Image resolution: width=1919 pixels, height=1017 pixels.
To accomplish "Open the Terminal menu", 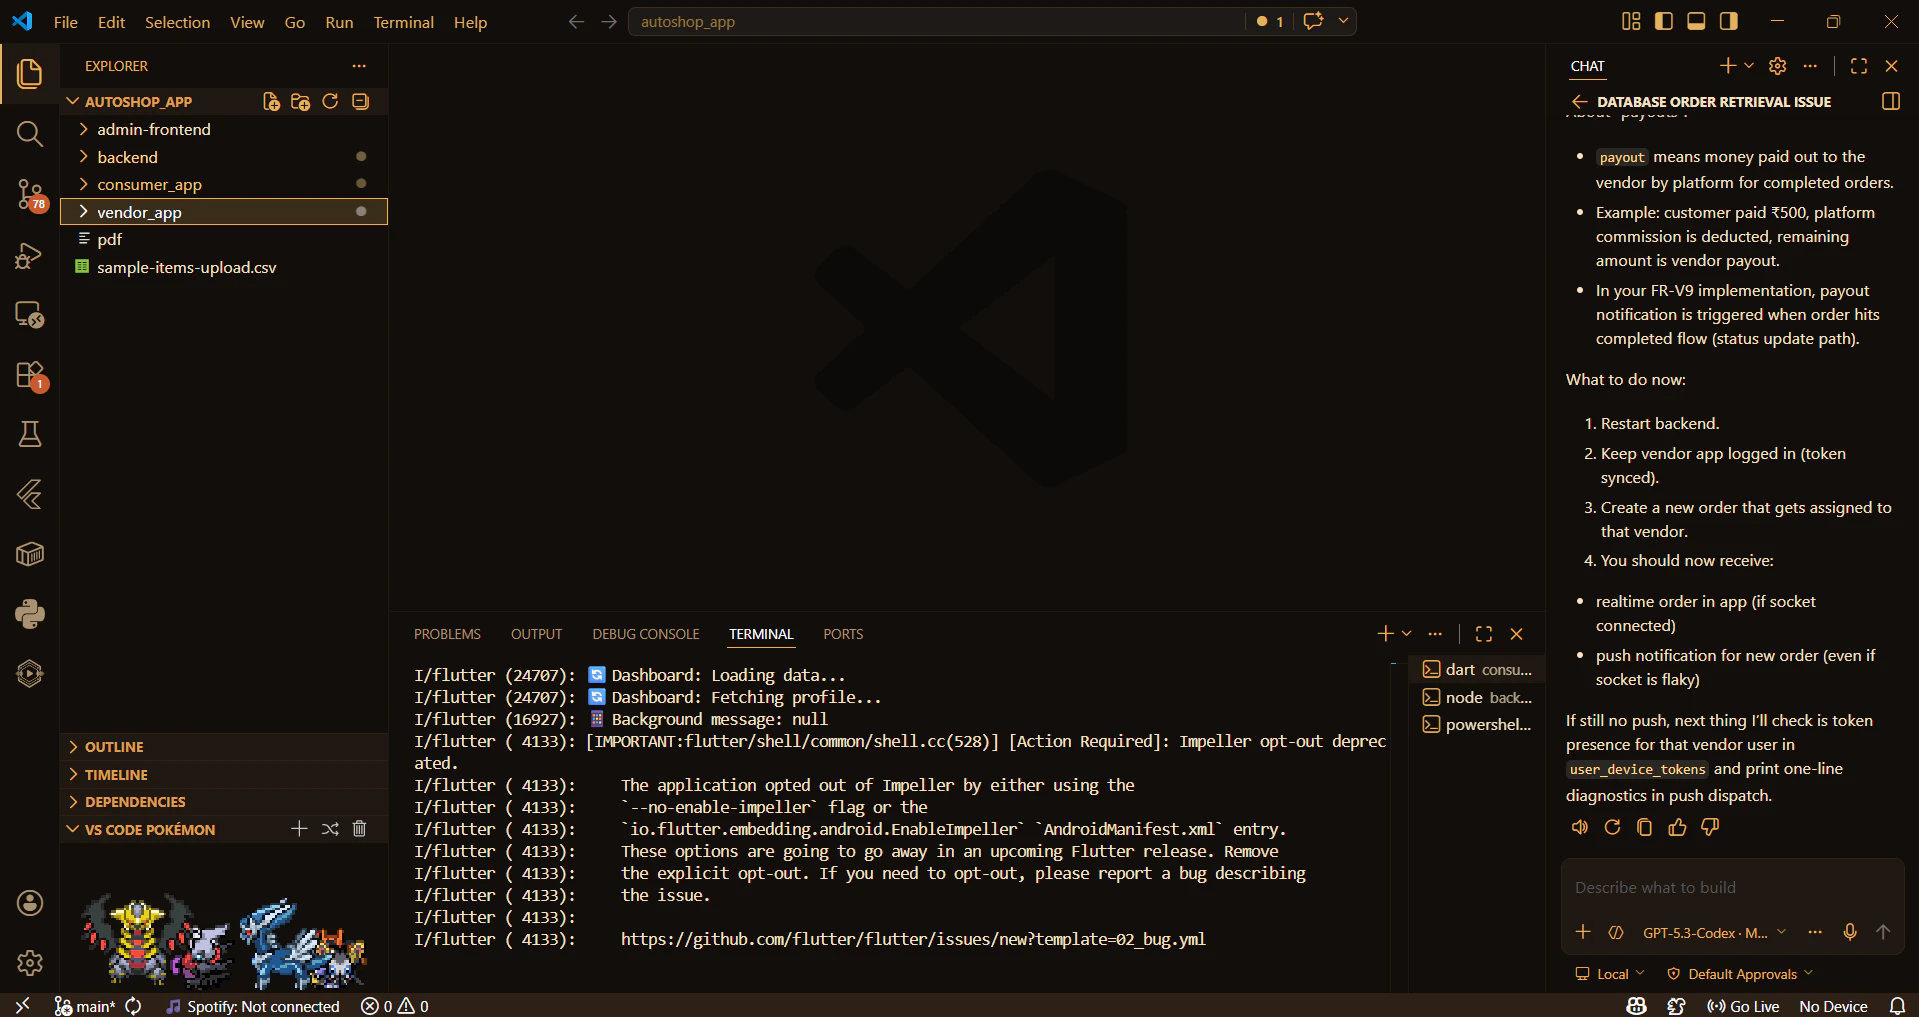I will point(403,21).
